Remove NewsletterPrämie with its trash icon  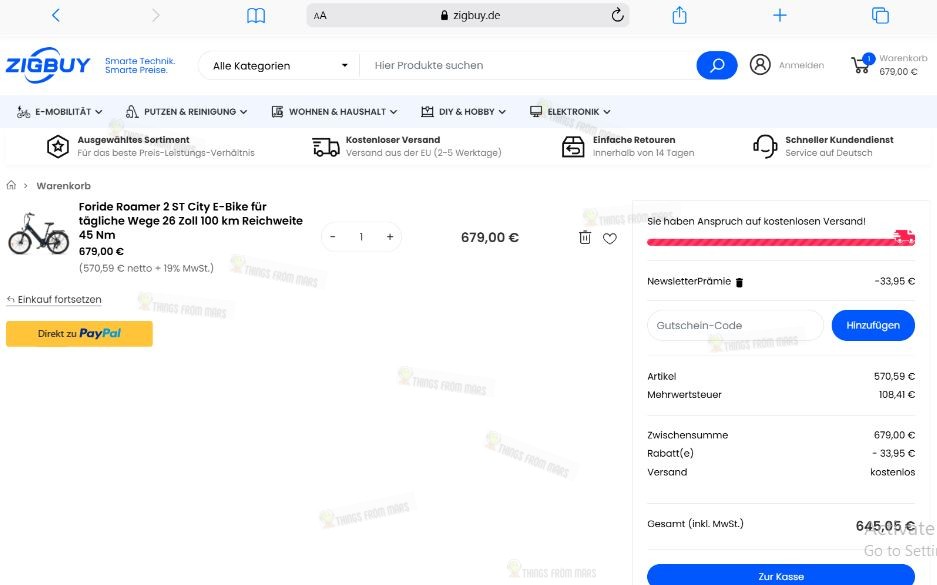click(739, 283)
